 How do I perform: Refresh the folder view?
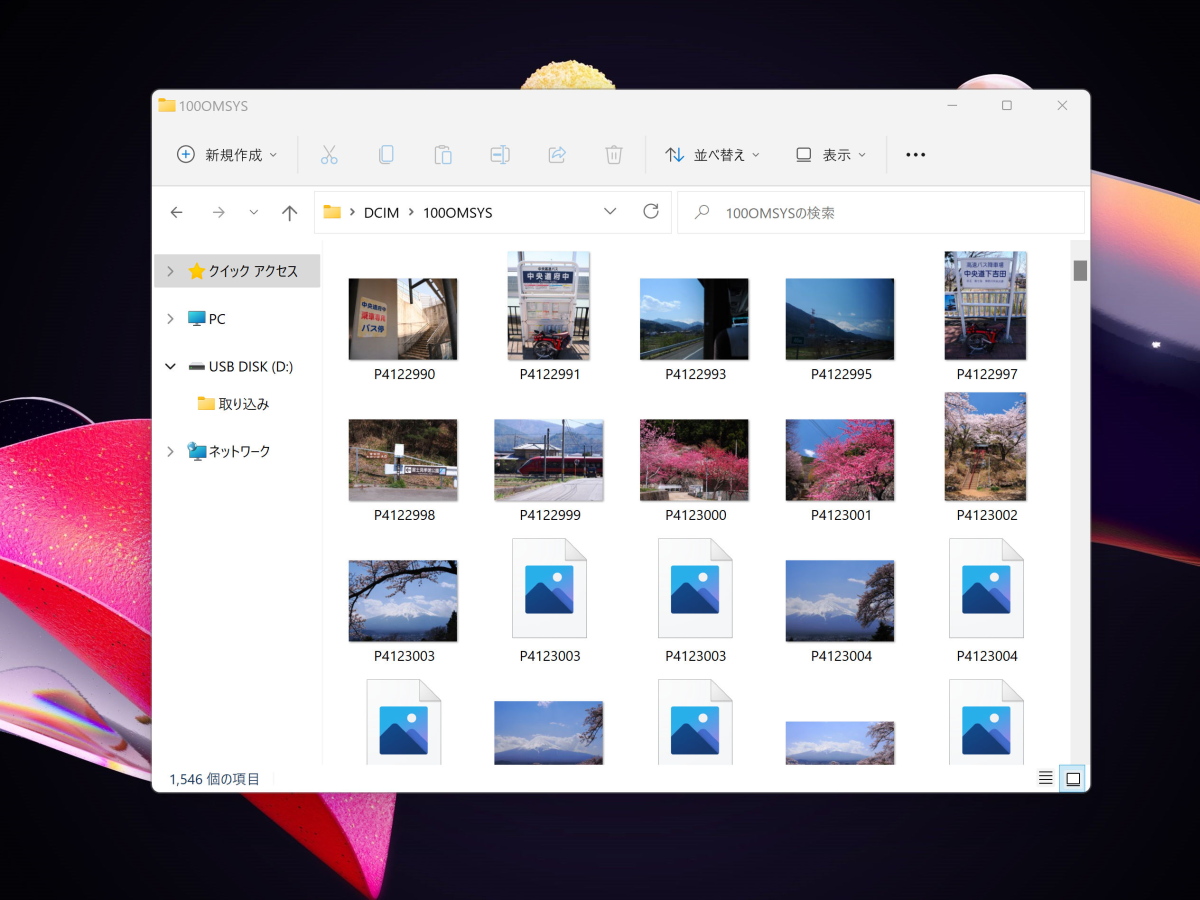coord(651,211)
